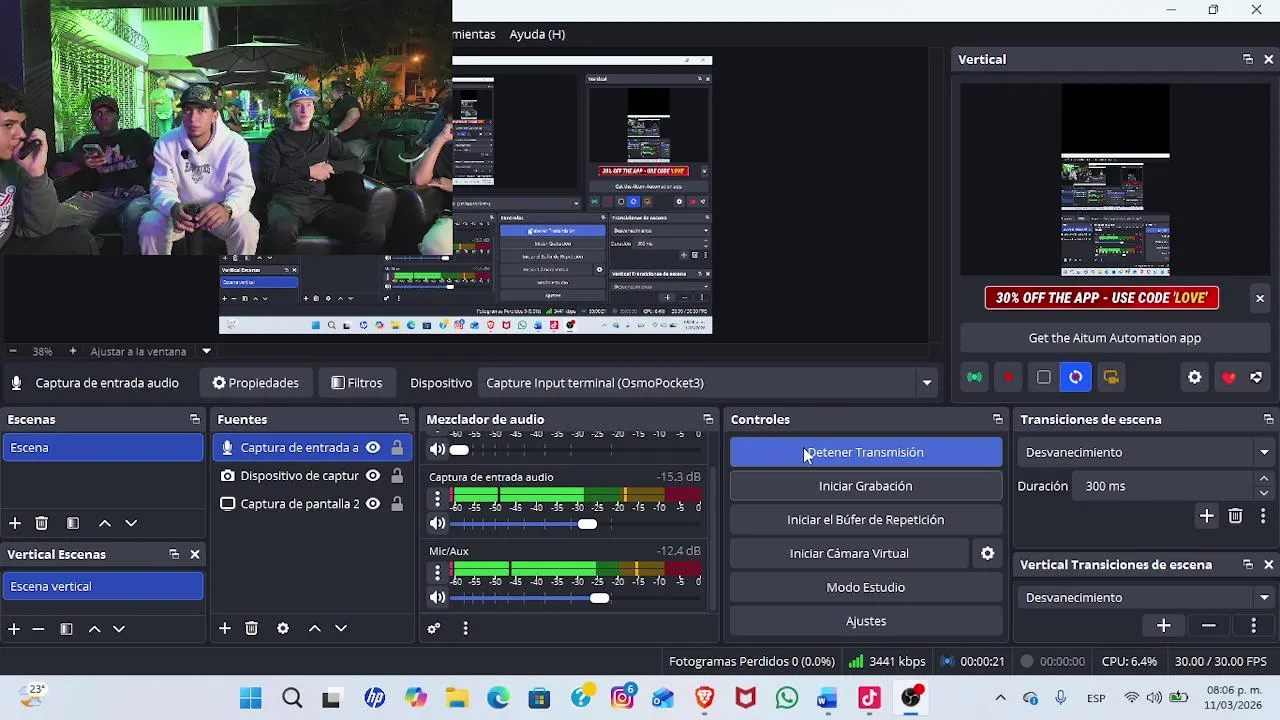Move source up in Fuentes panel
Image resolution: width=1280 pixels, height=720 pixels.
315,628
